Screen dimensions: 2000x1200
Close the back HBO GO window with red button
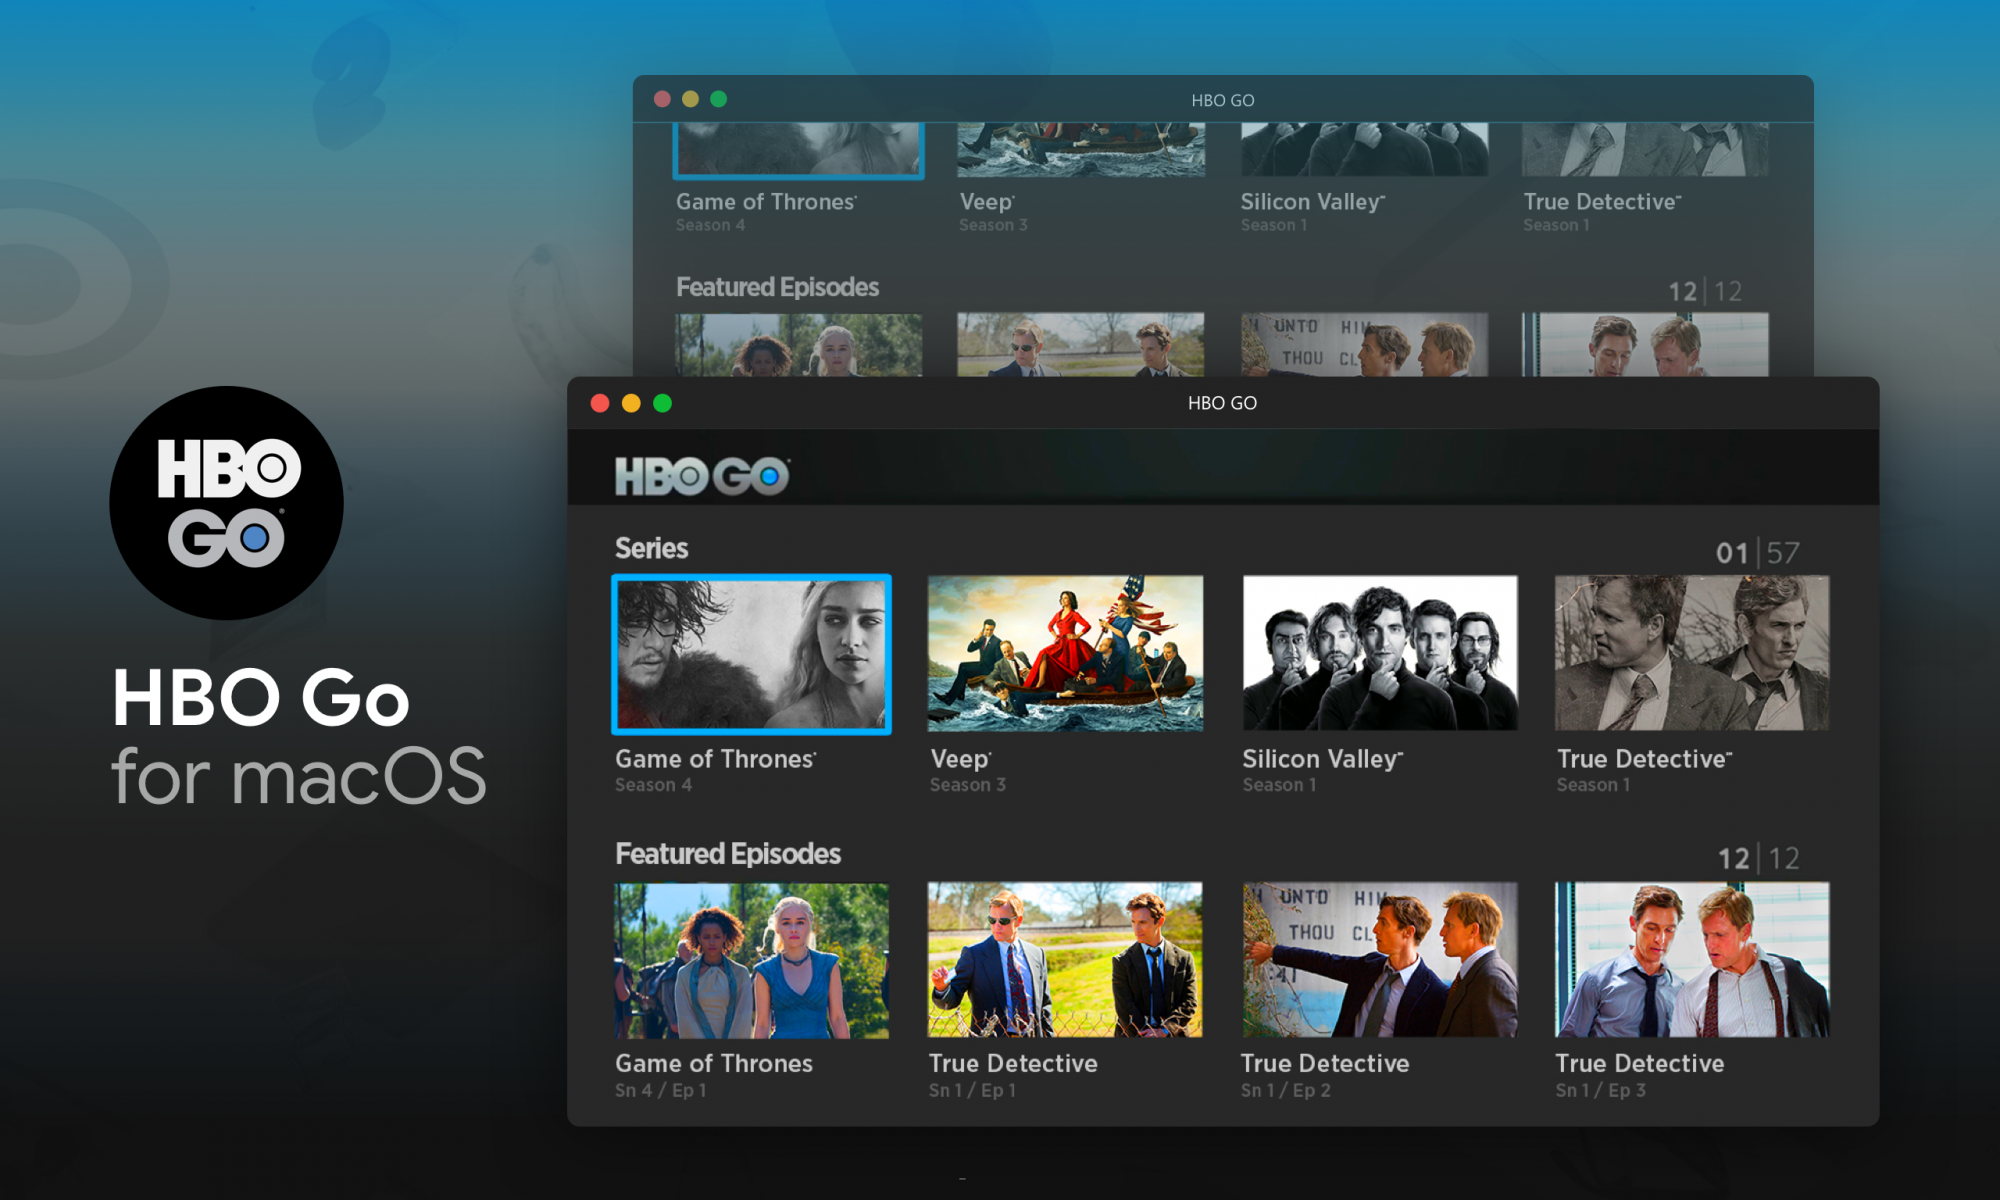click(662, 99)
